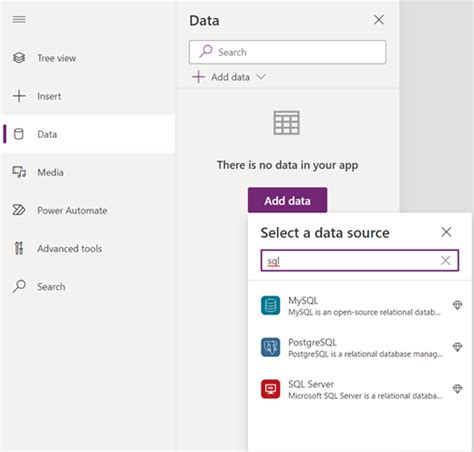474x452 pixels.
Task: Select SQL Server data source name
Action: coord(311,384)
